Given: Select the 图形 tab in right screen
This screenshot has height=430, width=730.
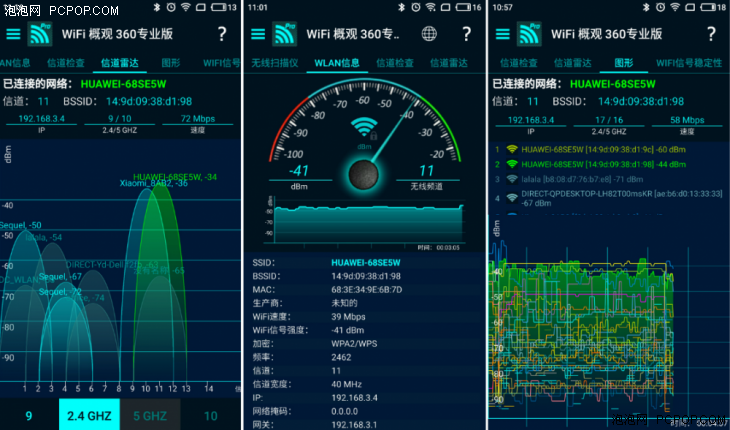Looking at the screenshot, I should (623, 63).
